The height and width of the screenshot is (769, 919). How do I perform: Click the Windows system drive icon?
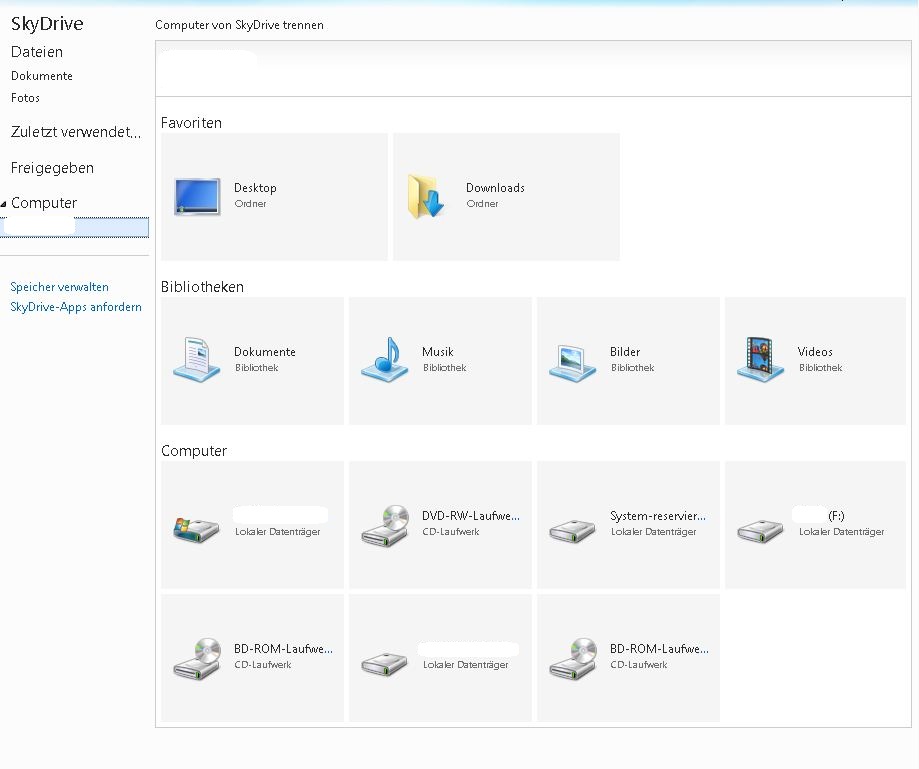pos(196,530)
